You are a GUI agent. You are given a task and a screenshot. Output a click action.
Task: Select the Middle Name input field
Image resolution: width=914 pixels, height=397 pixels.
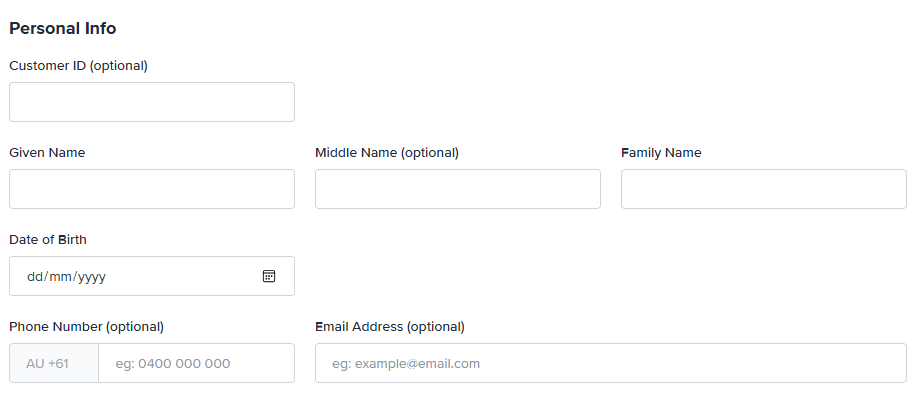pyautogui.click(x=458, y=189)
